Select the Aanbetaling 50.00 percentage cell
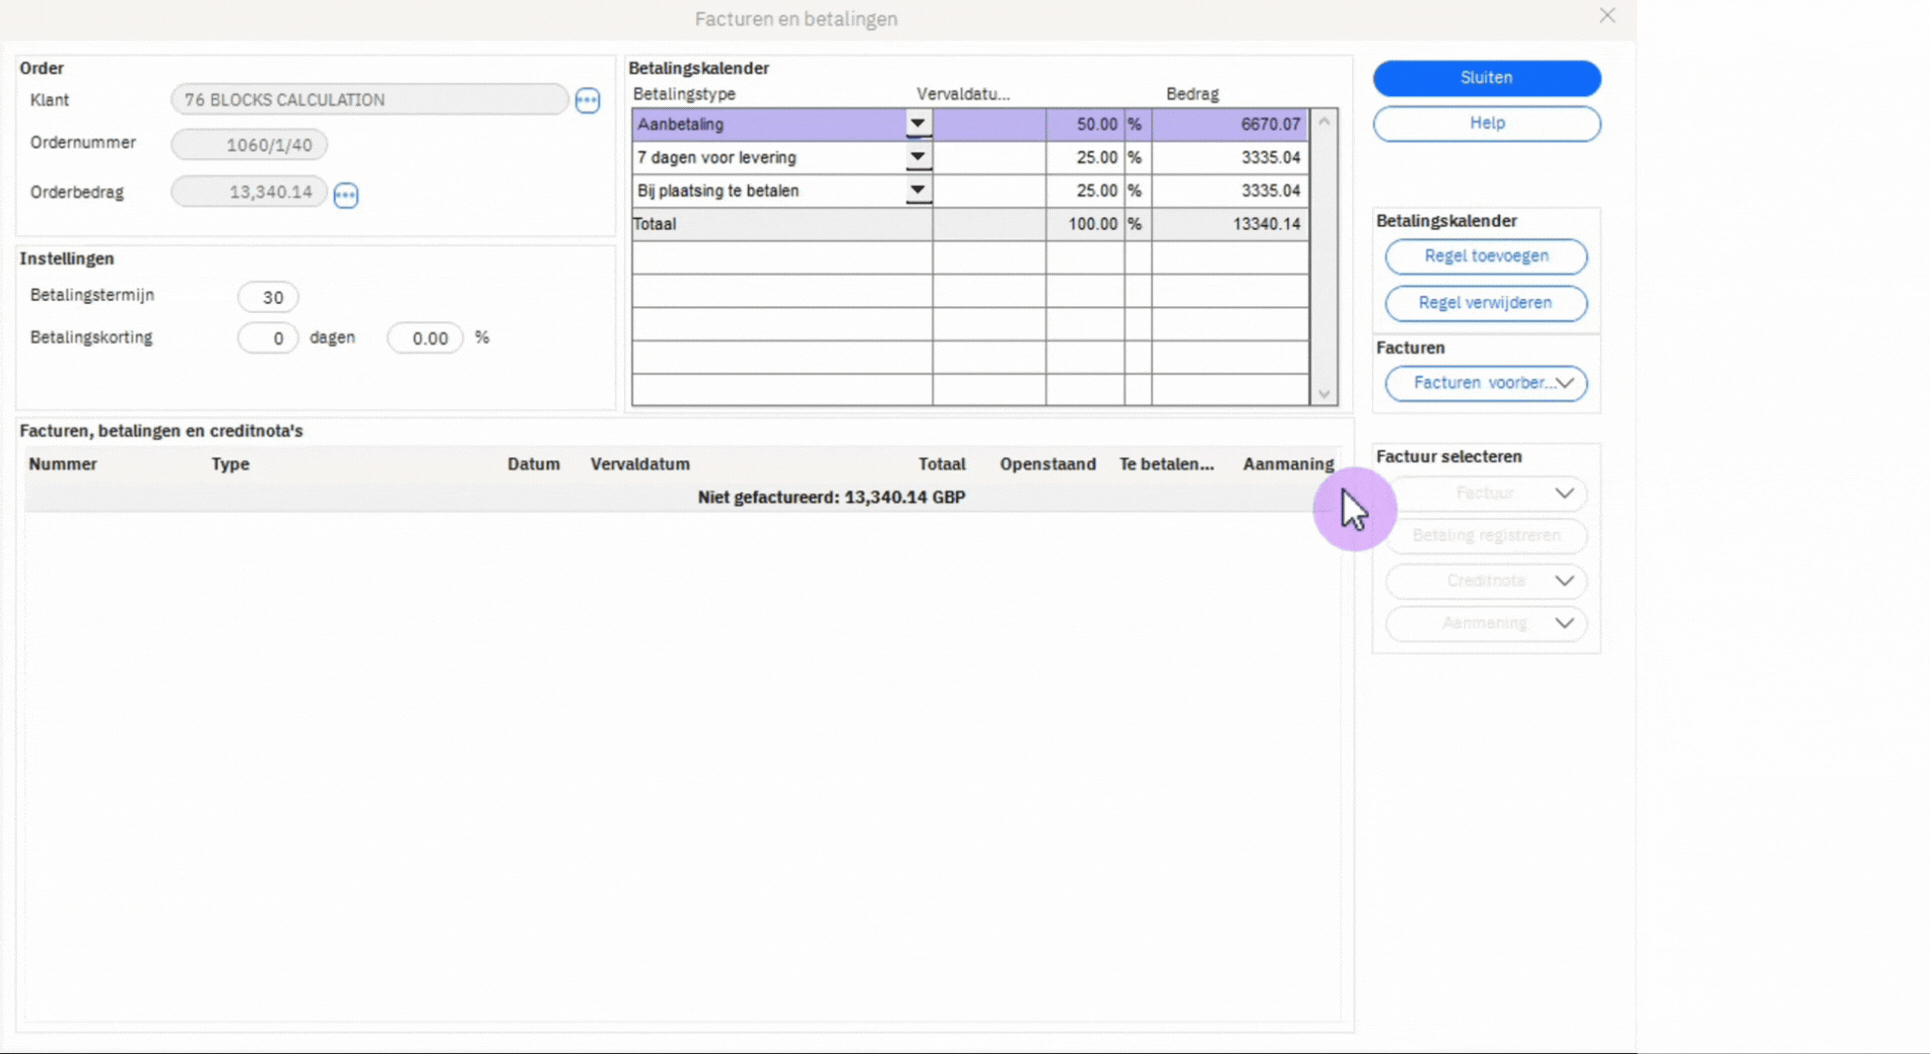The height and width of the screenshot is (1054, 1930). coord(1086,124)
